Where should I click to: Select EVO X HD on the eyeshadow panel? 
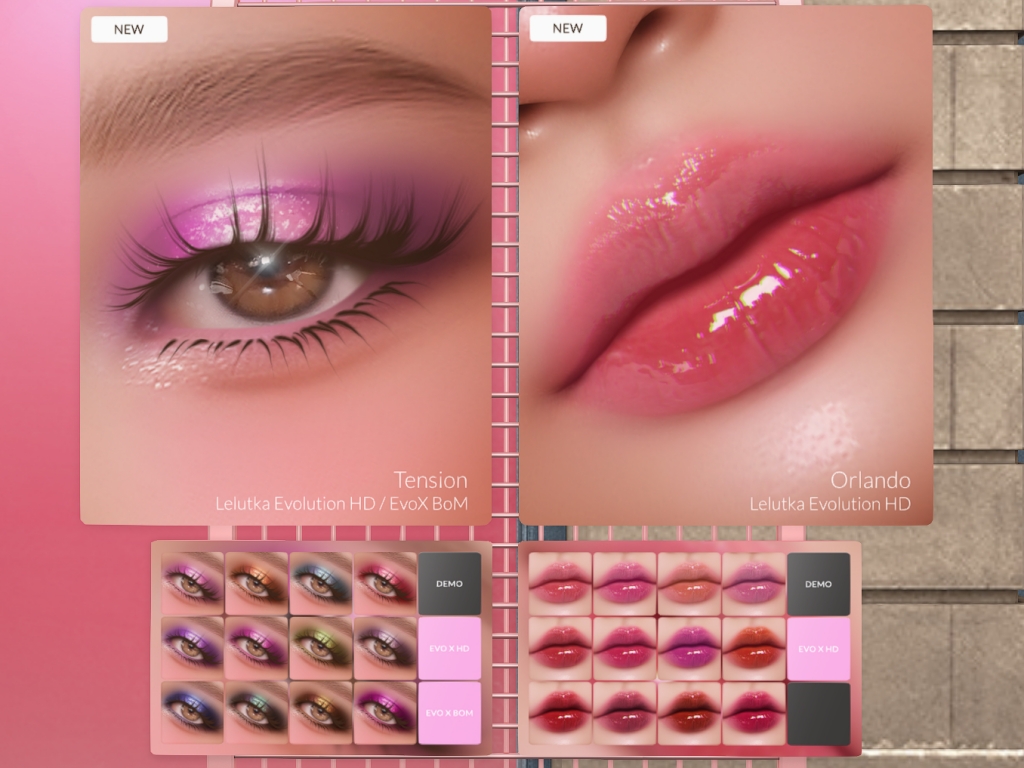pyautogui.click(x=449, y=648)
